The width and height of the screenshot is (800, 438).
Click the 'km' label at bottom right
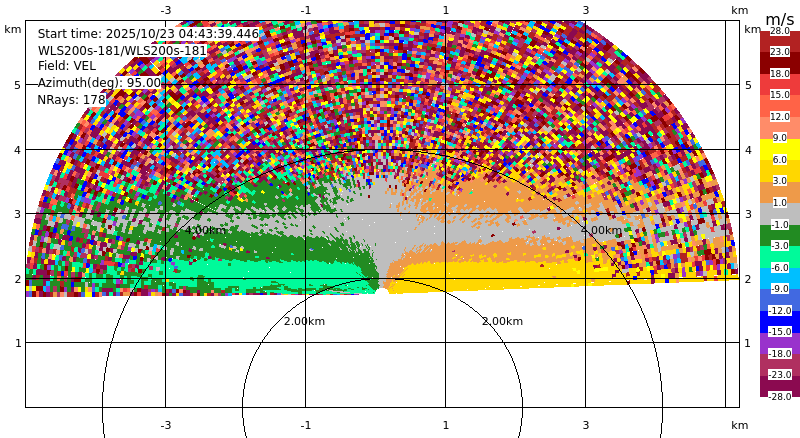[739, 425]
